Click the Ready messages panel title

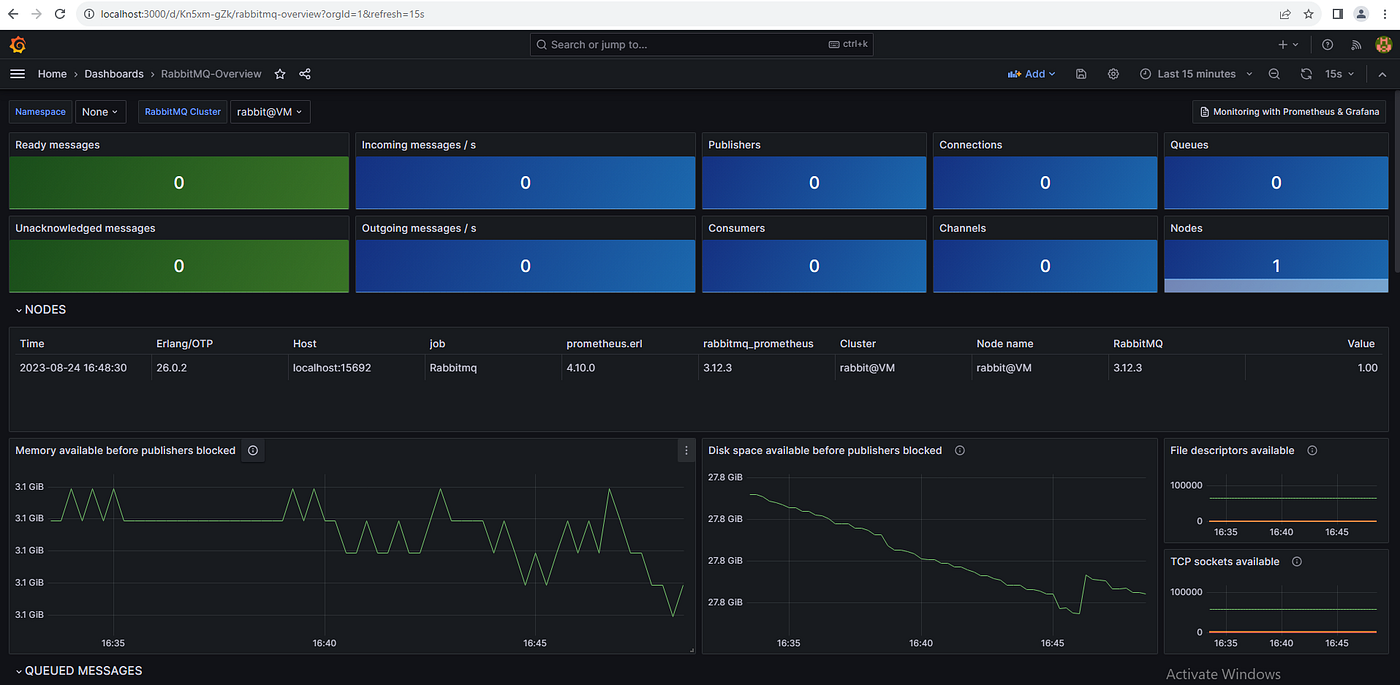57,145
